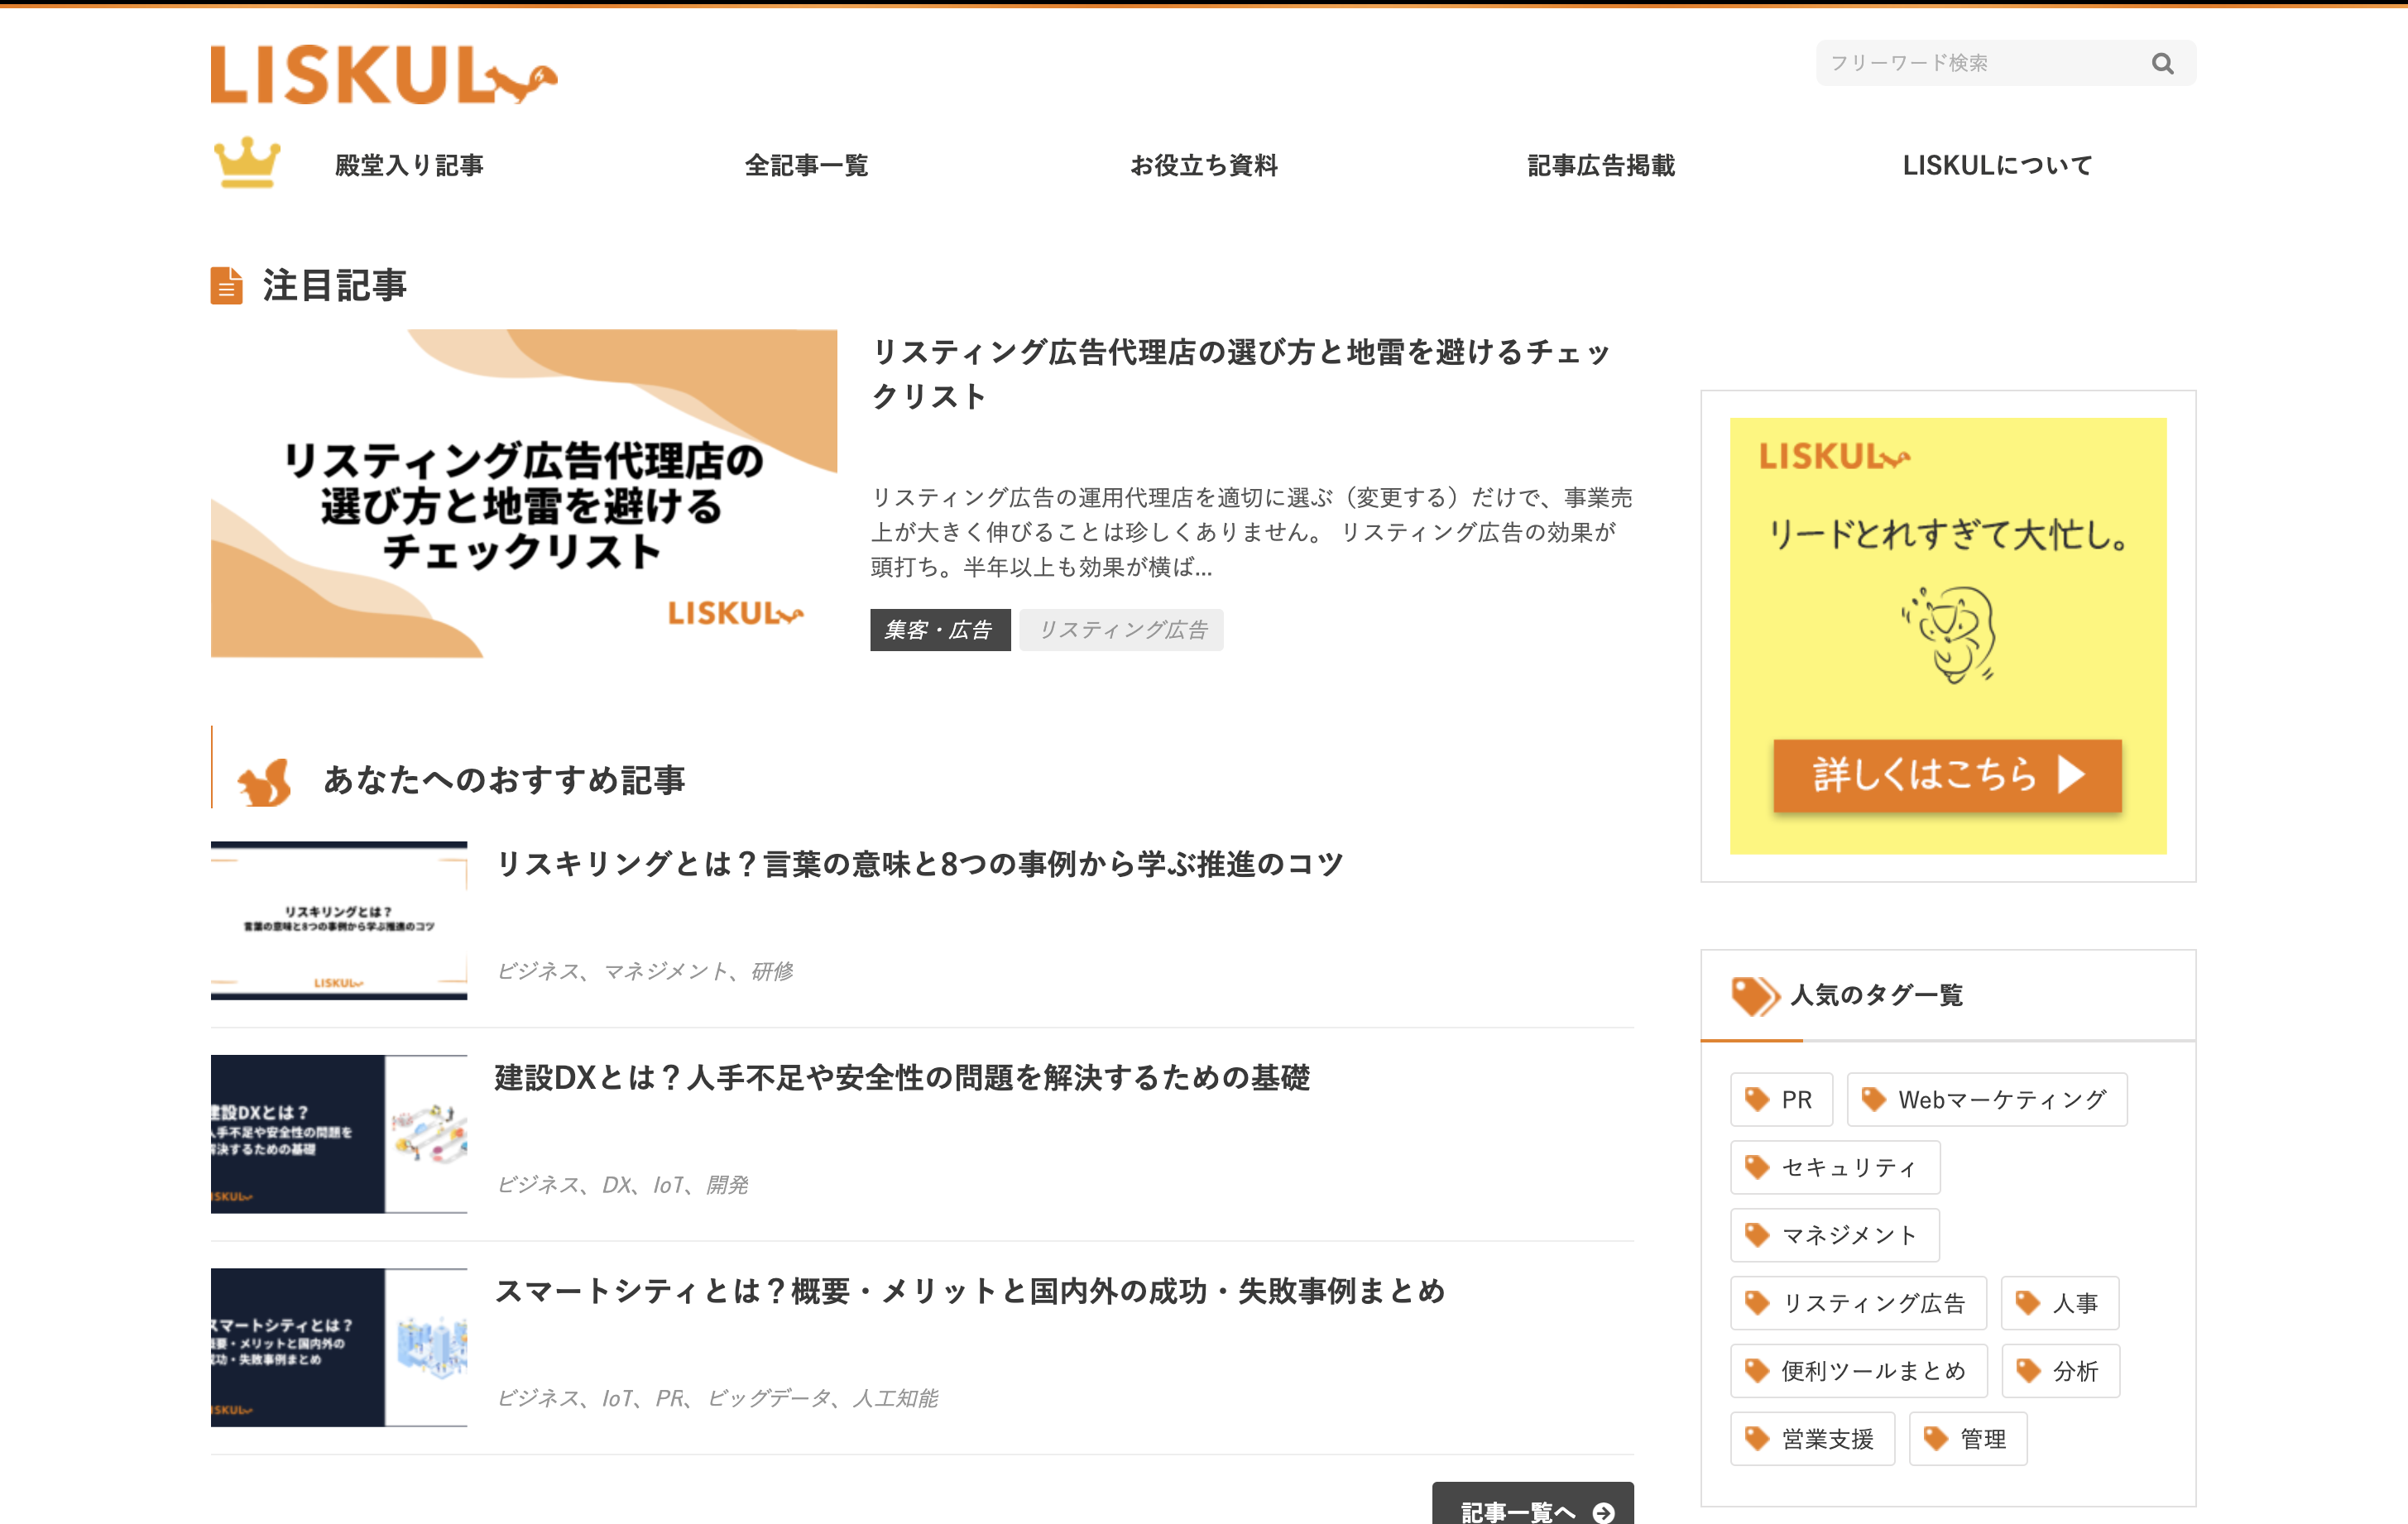Click the スマートシティ article thumbnail
The width and height of the screenshot is (2408, 1524).
click(x=337, y=1345)
